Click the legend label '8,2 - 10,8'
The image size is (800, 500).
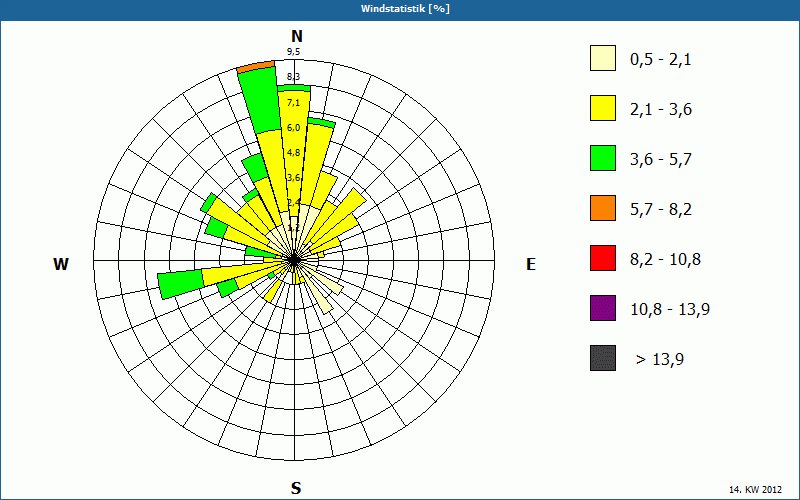(x=665, y=260)
